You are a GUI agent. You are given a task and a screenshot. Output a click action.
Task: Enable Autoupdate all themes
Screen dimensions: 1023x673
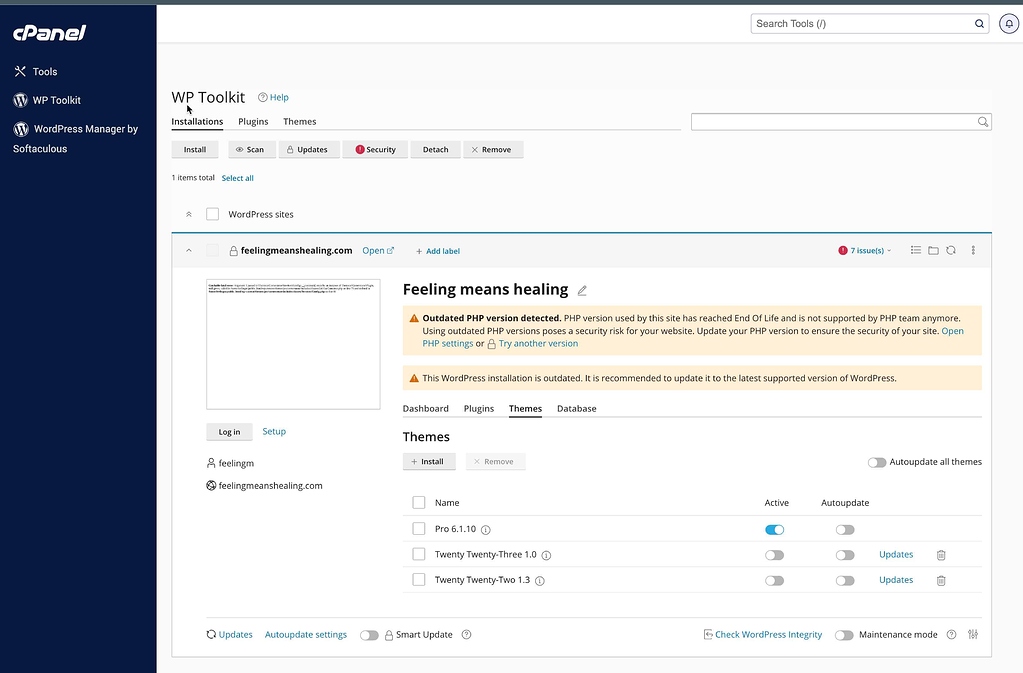[x=877, y=461]
